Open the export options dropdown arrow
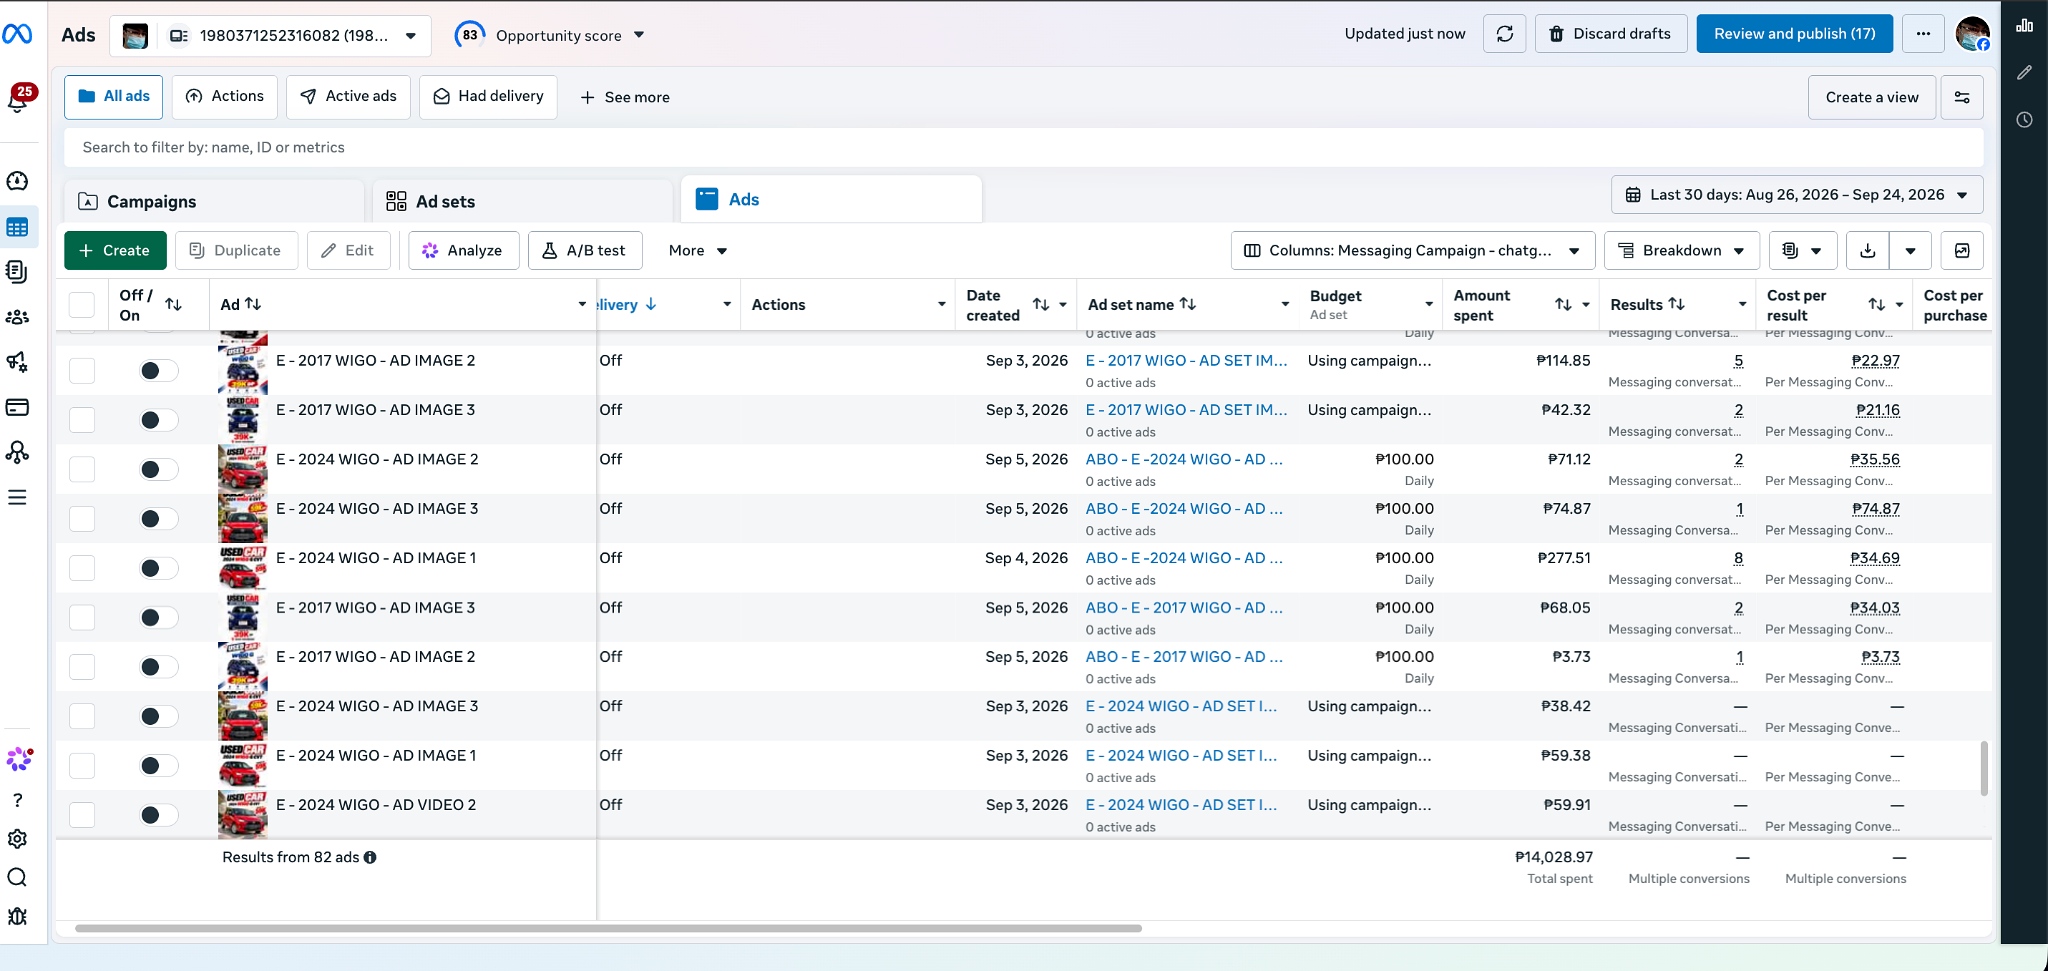The image size is (2048, 971). click(1910, 251)
